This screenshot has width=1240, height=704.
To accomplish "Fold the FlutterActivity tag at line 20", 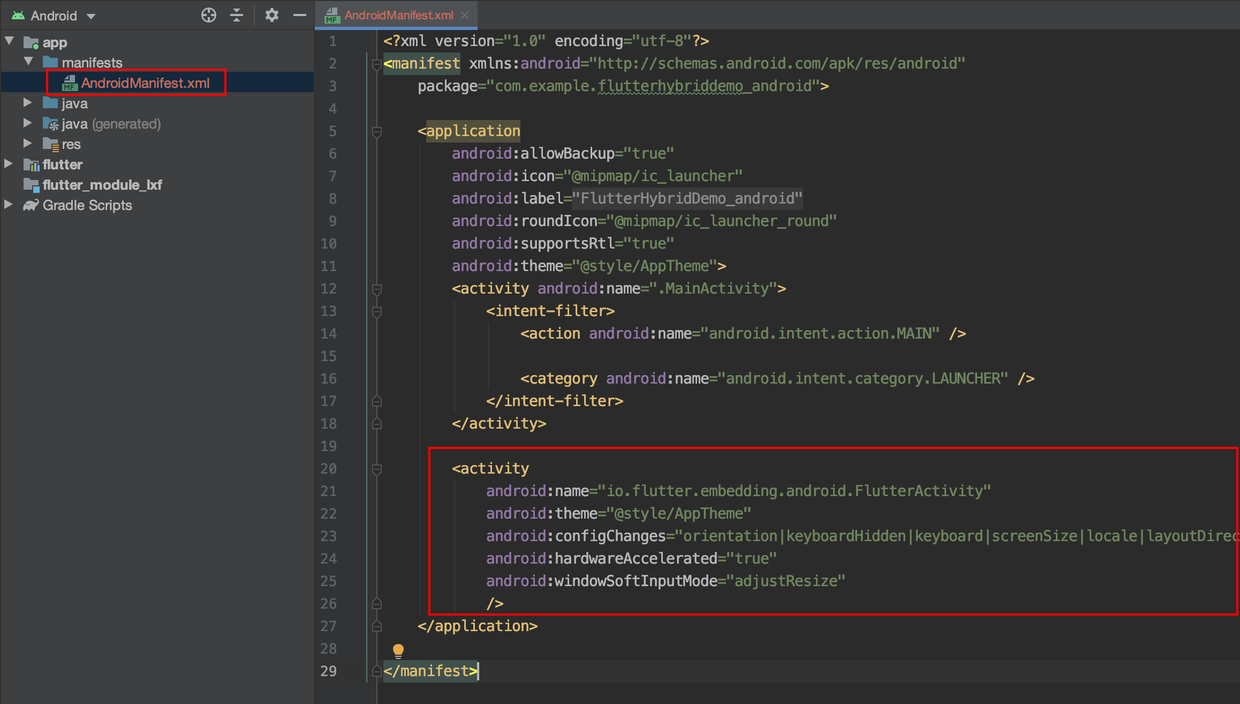I will pyautogui.click(x=377, y=468).
